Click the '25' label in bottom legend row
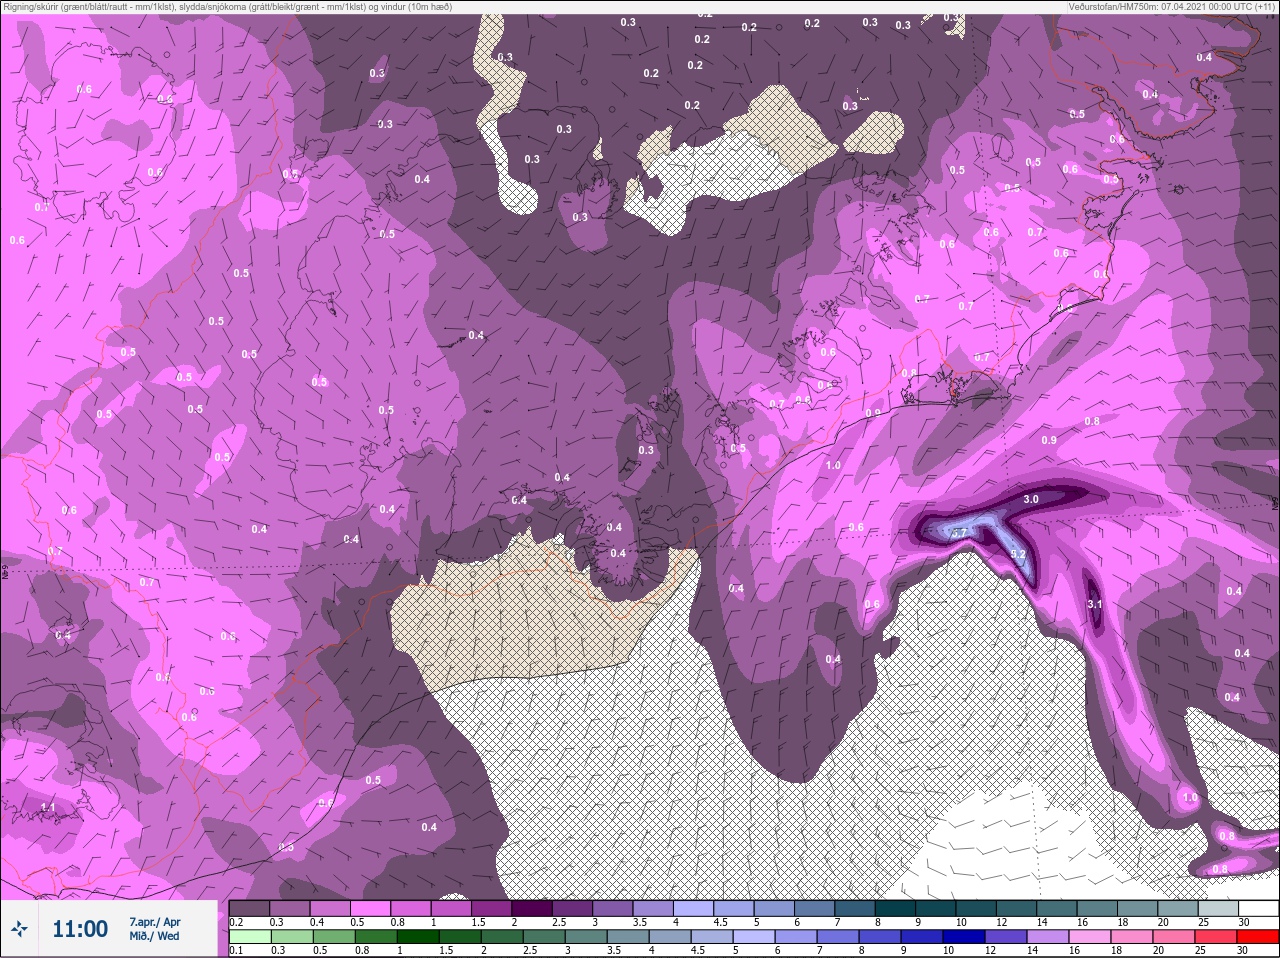The width and height of the screenshot is (1280, 958). pyautogui.click(x=1201, y=951)
